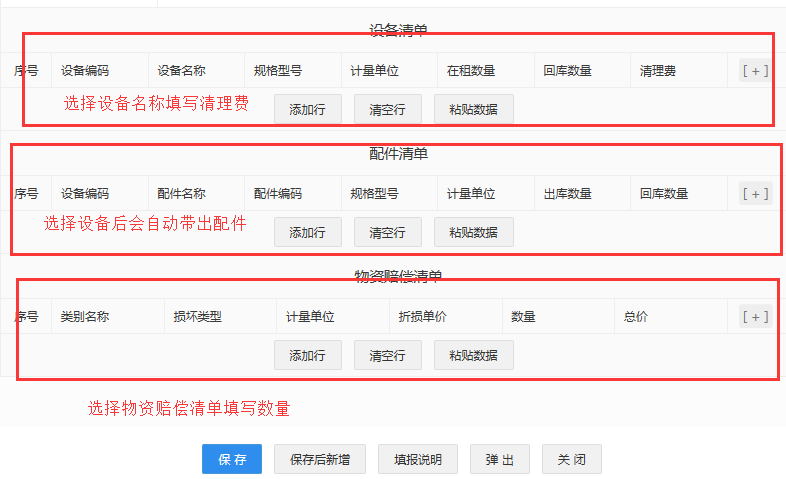Clear rows in 配件清单 with 清空行
The image size is (786, 479).
[x=387, y=232]
